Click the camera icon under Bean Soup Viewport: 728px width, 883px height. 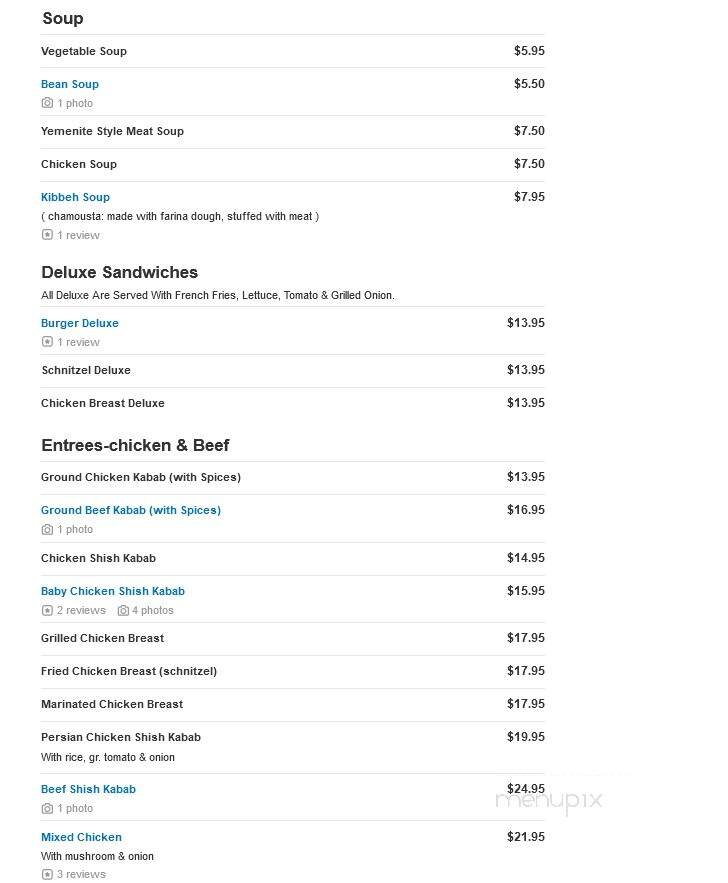(x=46, y=103)
